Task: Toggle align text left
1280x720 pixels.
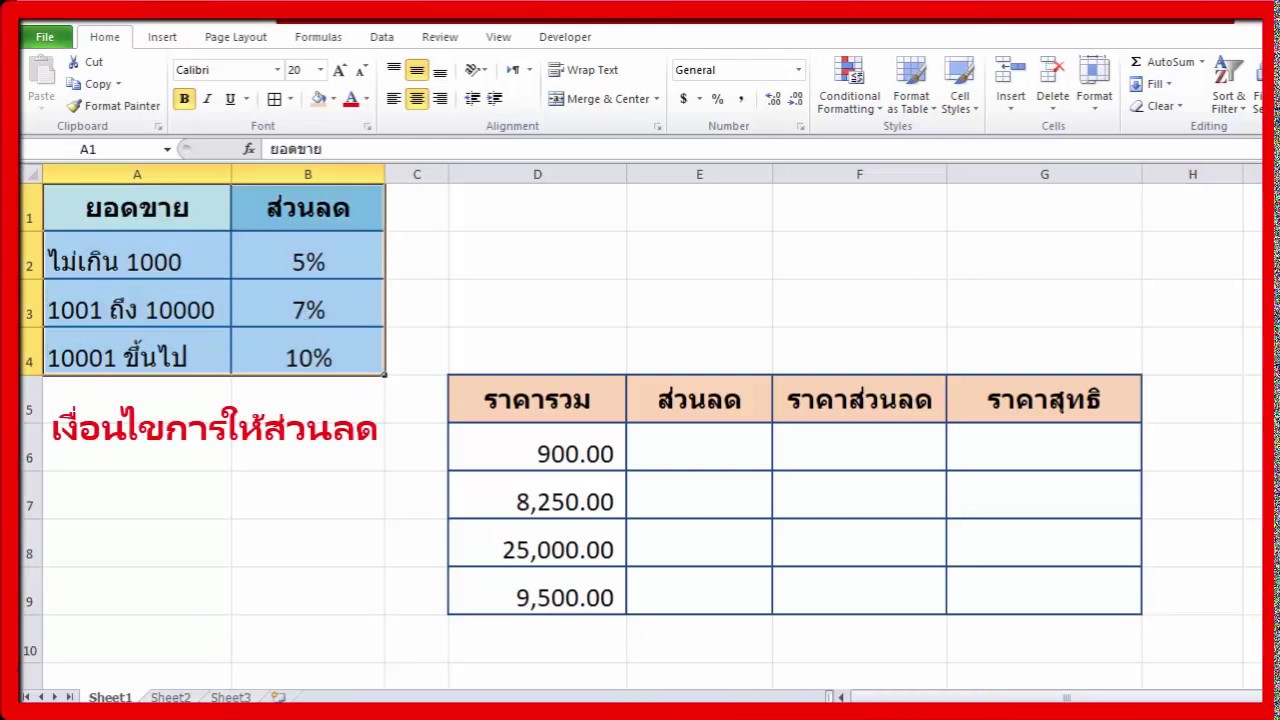Action: [394, 99]
